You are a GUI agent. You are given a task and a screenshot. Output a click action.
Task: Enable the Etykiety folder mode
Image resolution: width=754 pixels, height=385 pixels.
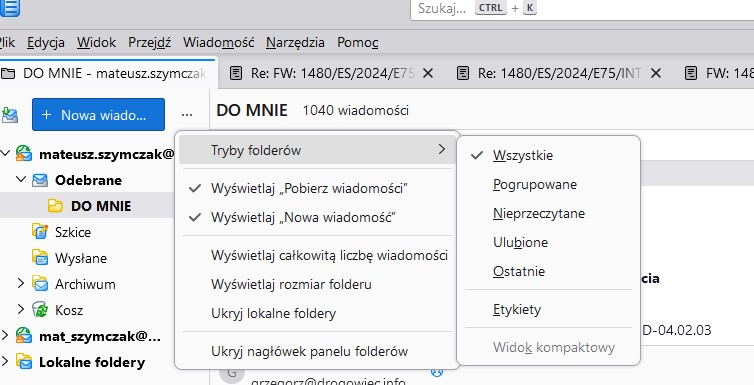pos(548,309)
